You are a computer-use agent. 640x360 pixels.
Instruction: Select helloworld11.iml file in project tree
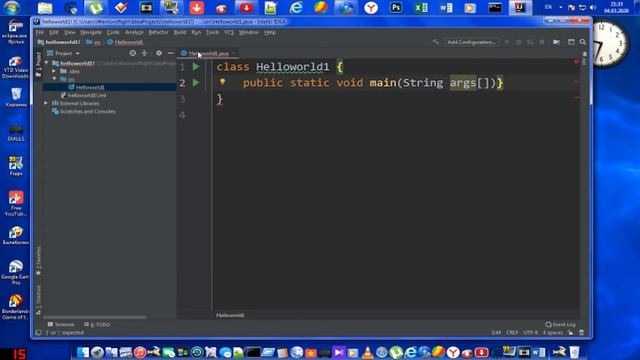pos(84,95)
